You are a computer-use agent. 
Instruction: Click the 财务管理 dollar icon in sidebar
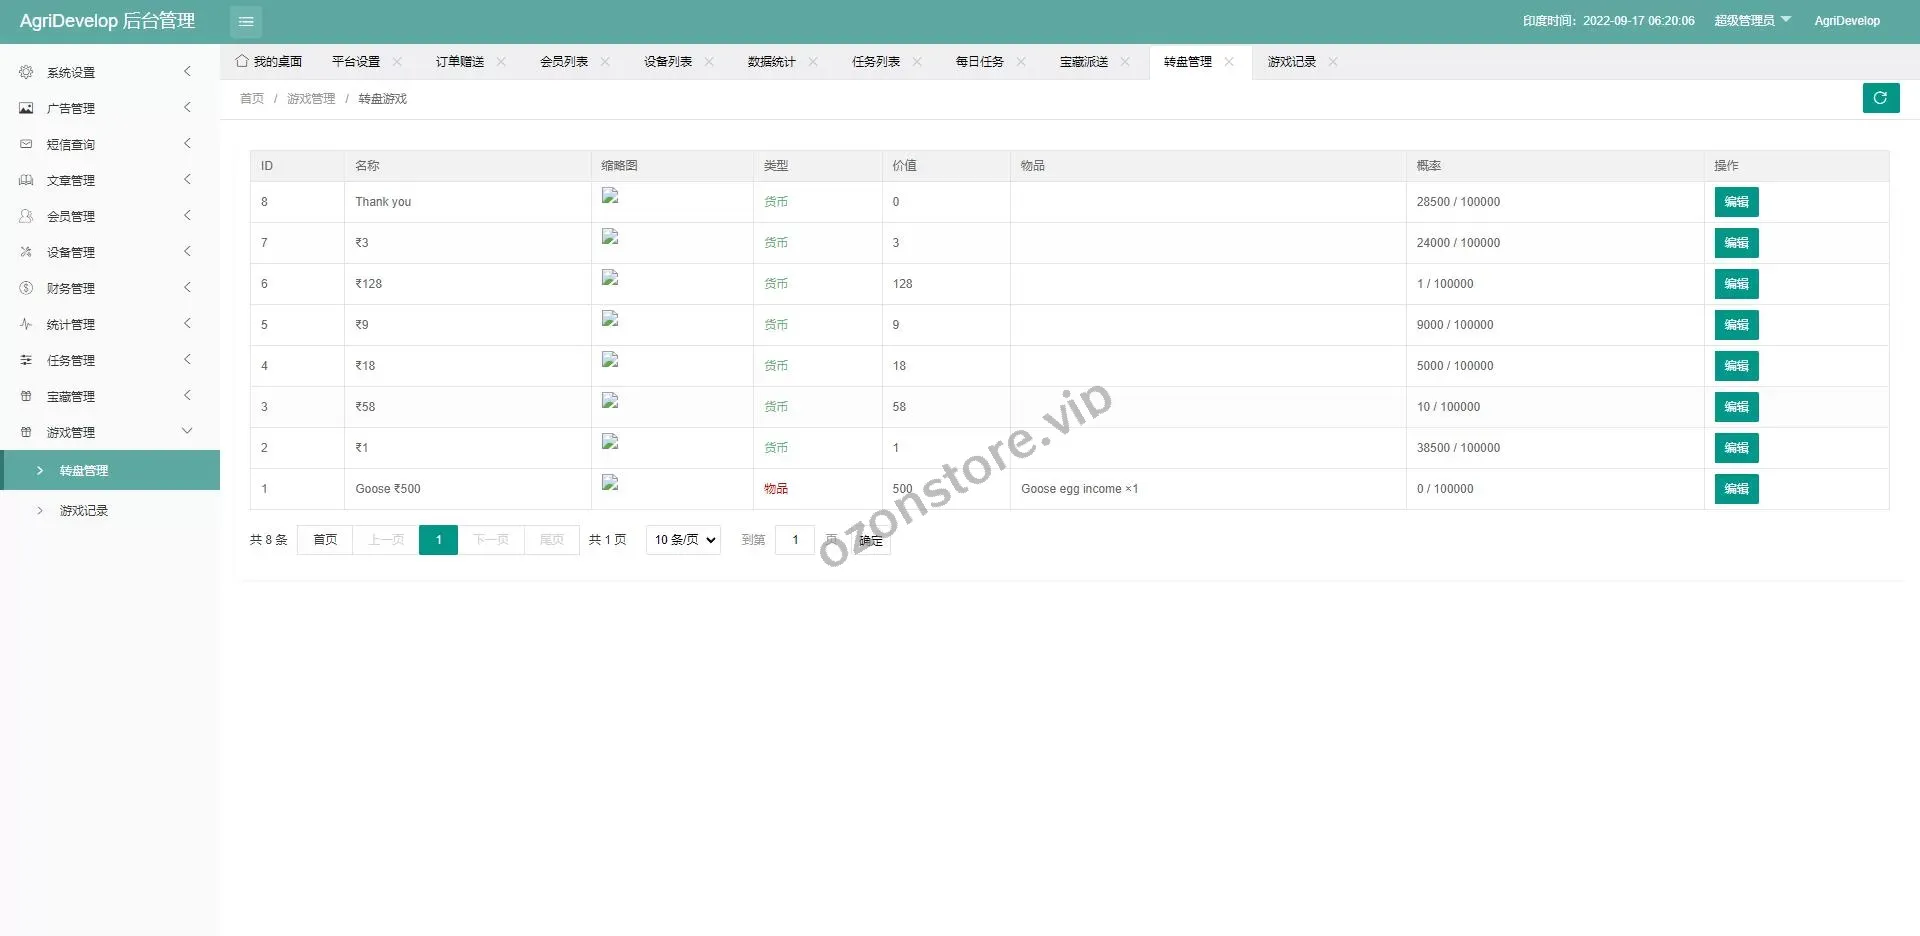coord(26,288)
